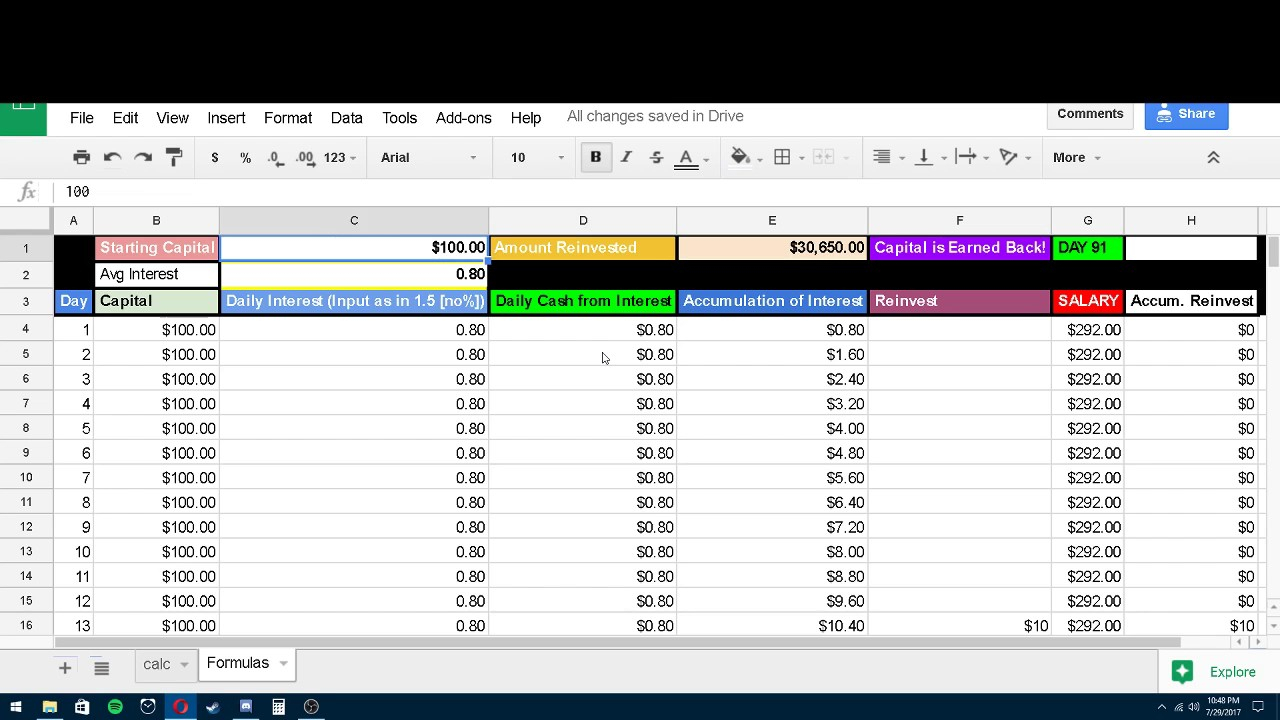Click the blue Share button
This screenshot has width=1280, height=720.
click(1186, 114)
